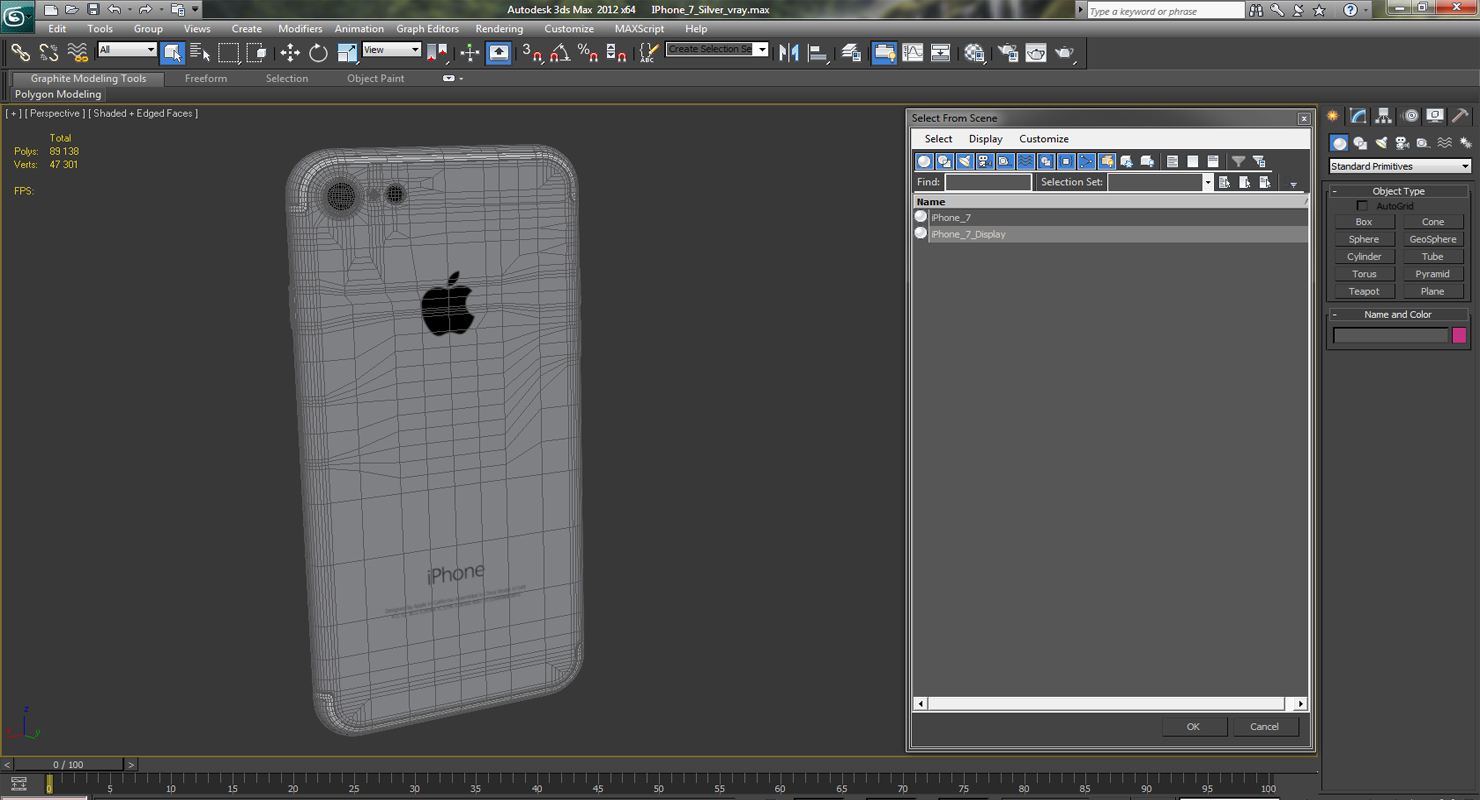Open the selection filter All dropdown
The image size is (1480, 800).
pos(127,50)
